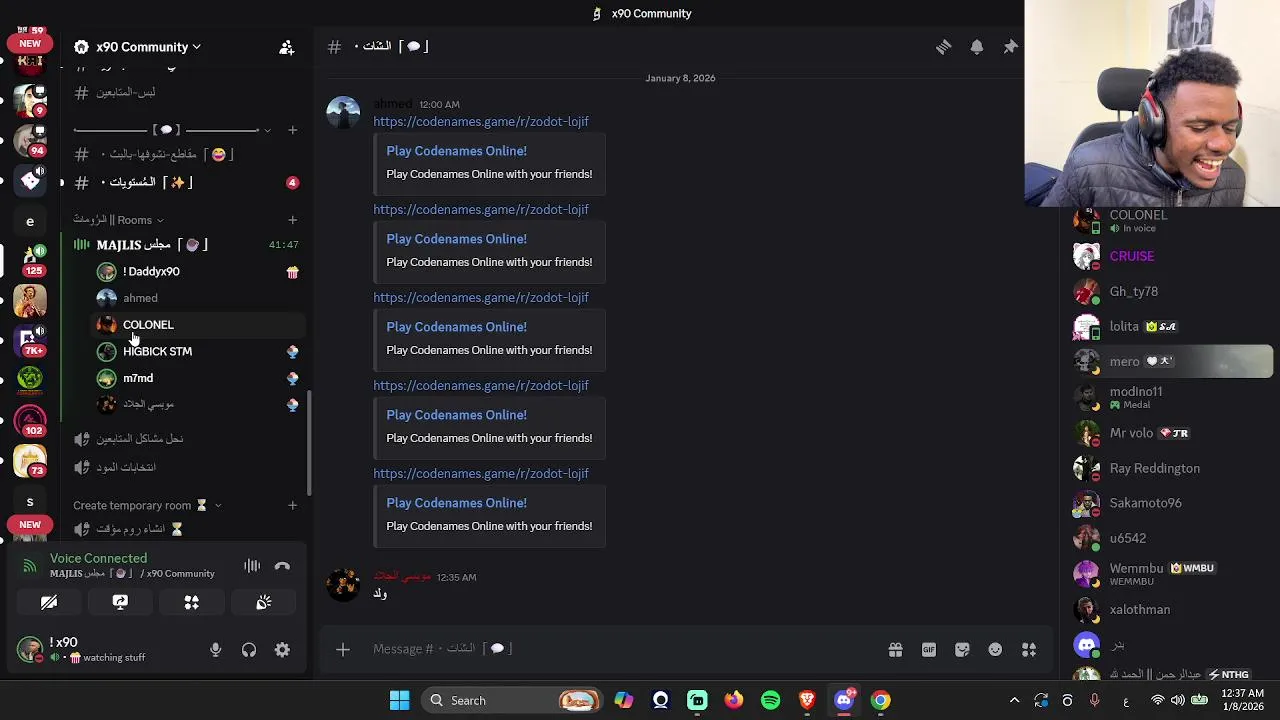Screen dimensions: 1280x720
Task: Open Chrome from the taskbar
Action: point(880,700)
